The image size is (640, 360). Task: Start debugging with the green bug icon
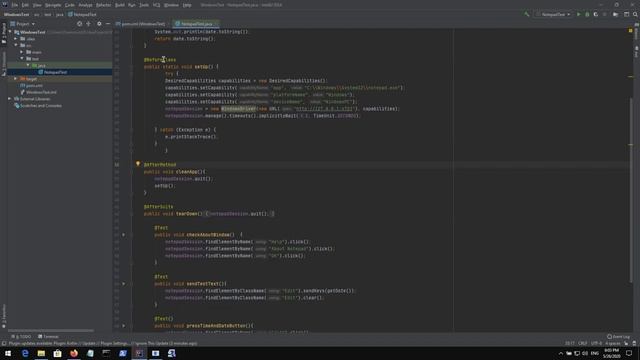[587, 14]
